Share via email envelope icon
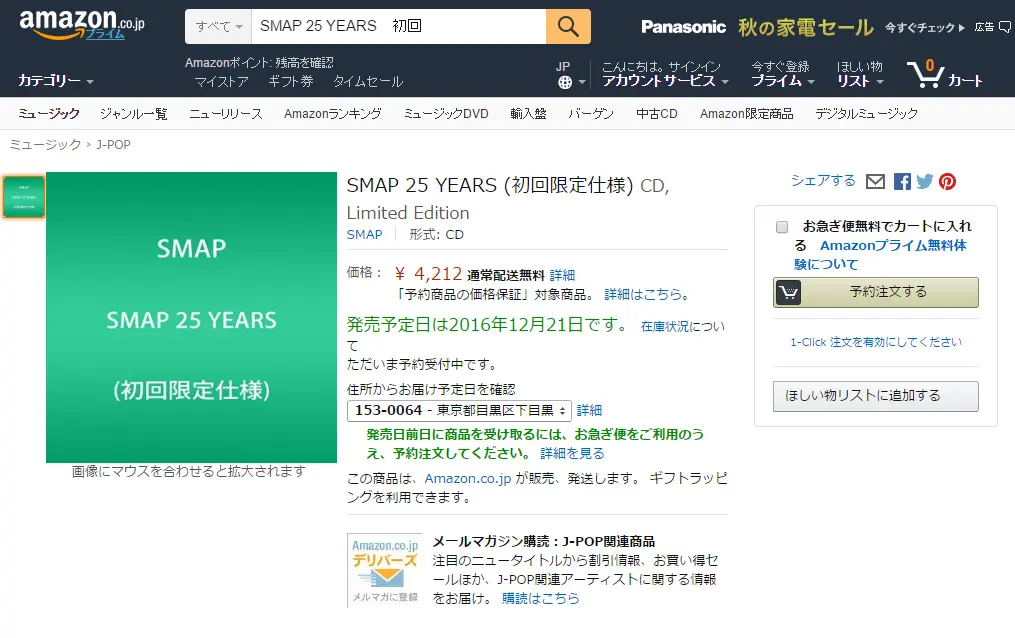Viewport: 1015px width, 638px height. [x=875, y=182]
